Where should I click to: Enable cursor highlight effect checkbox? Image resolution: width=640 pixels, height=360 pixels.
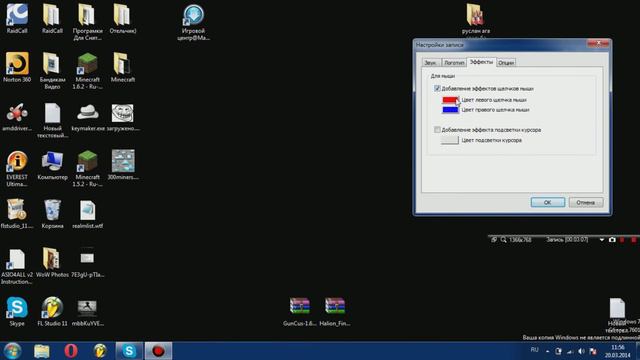point(437,130)
